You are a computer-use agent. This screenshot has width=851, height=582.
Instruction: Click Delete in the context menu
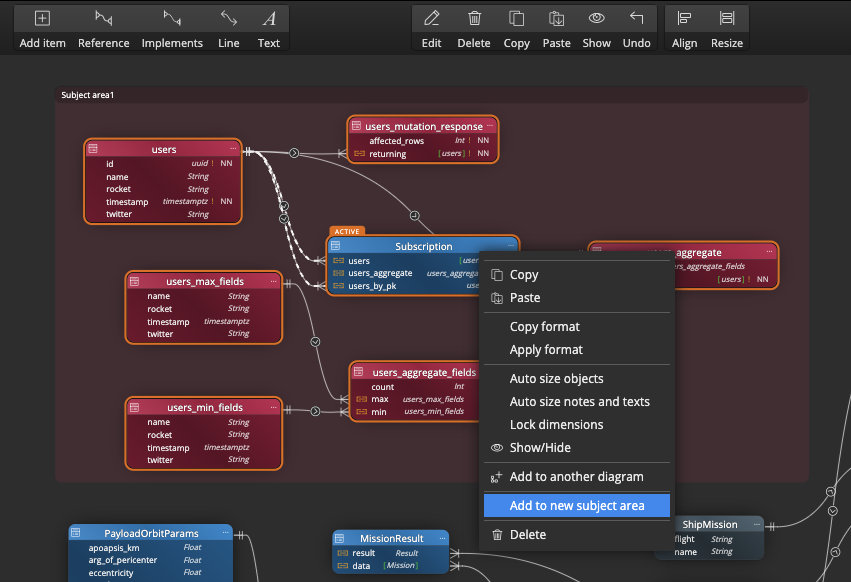tap(527, 535)
